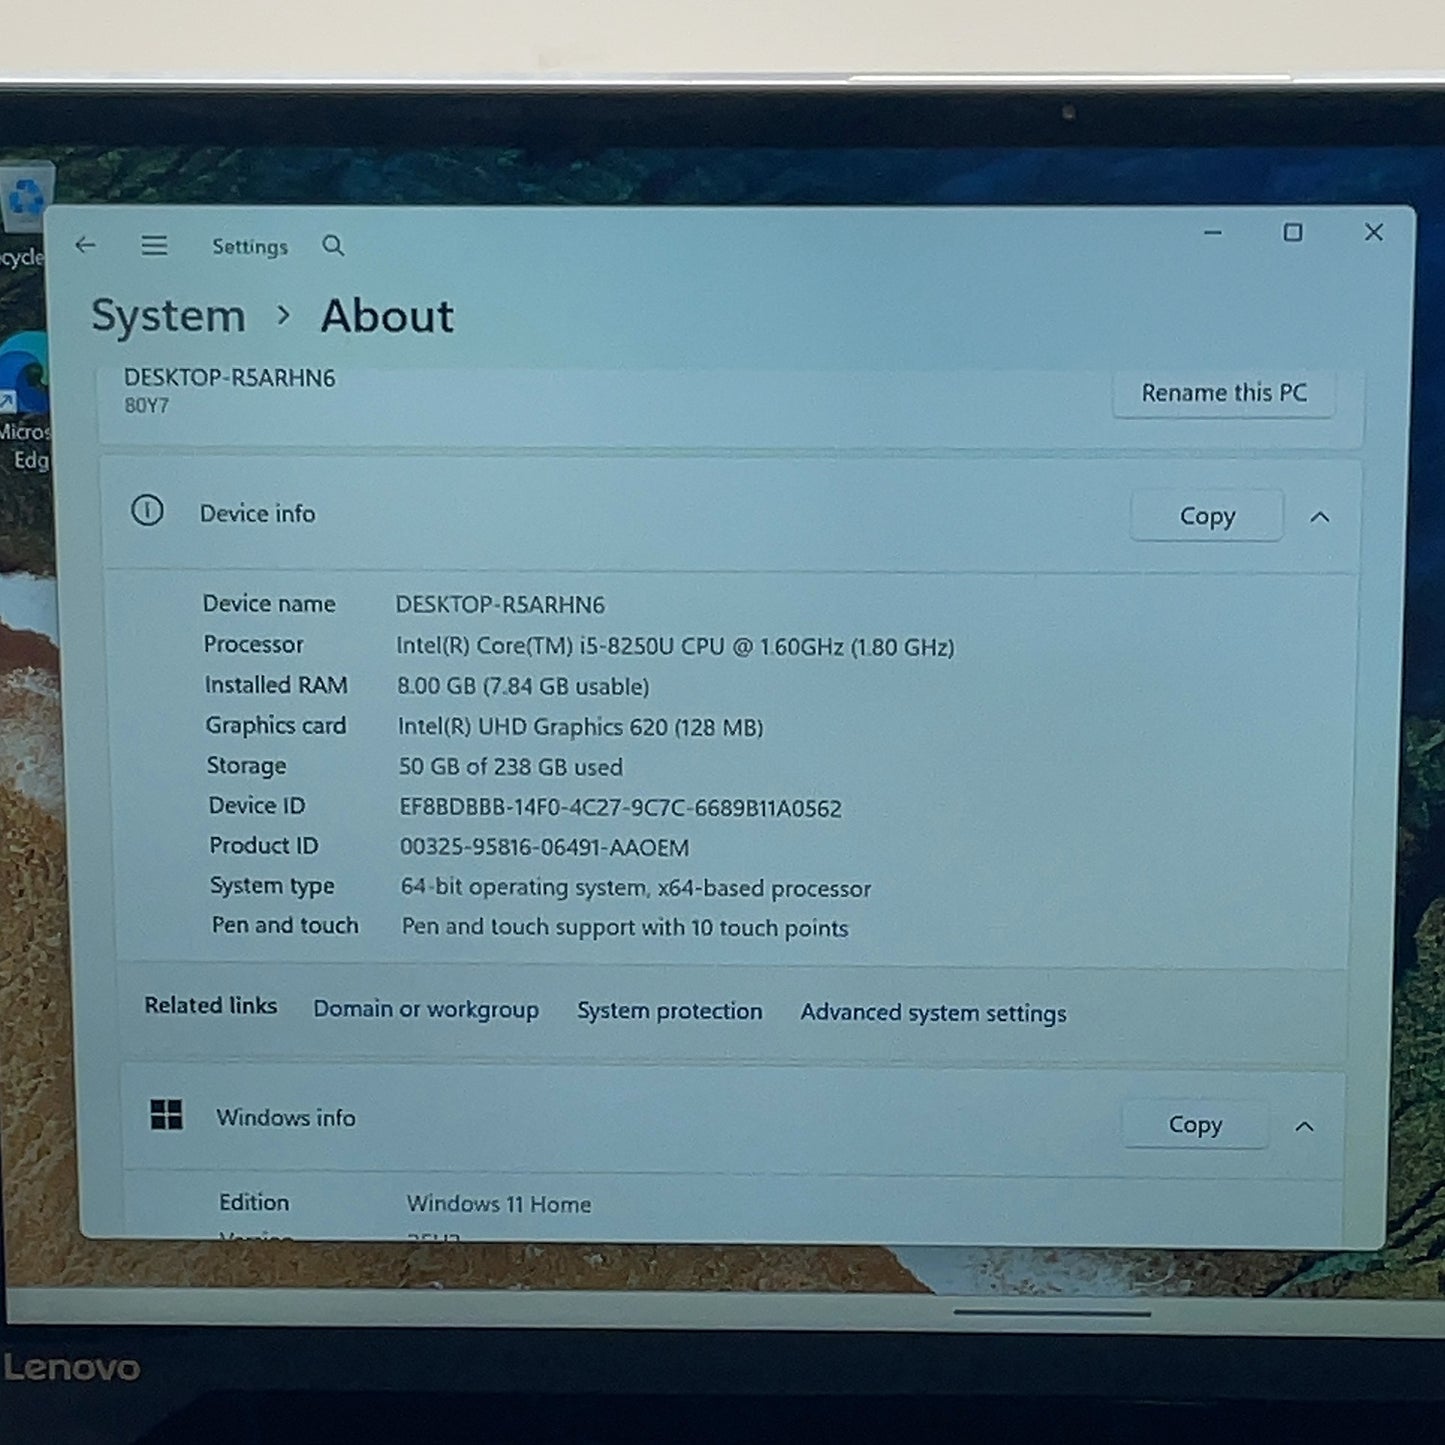
Task: Collapse the Device info section chevron
Action: tap(1320, 517)
